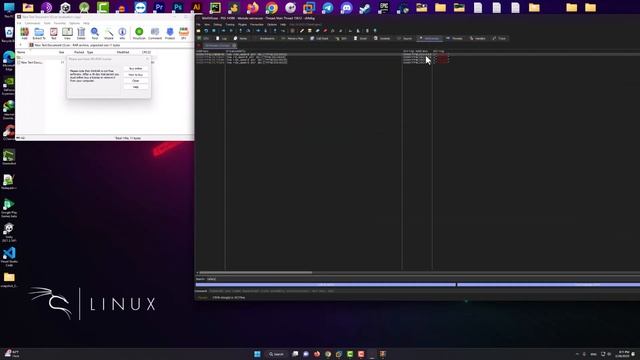This screenshot has width=640, height=360.
Task: Click the taskbar Search box
Action: 276,354
